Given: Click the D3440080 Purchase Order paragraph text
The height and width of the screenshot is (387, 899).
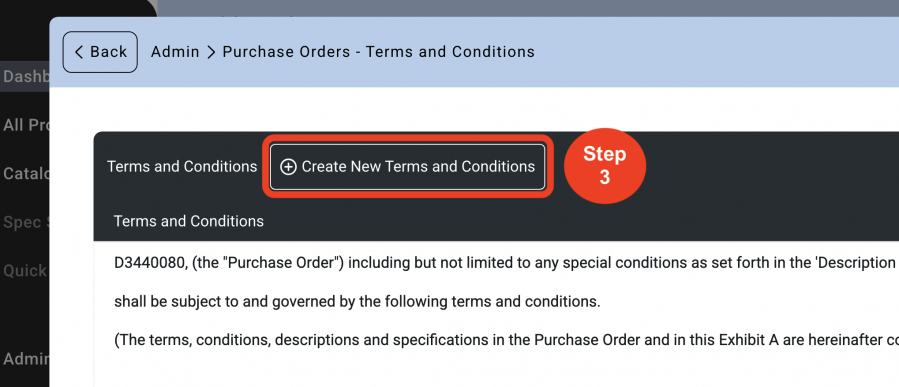Looking at the screenshot, I should (x=506, y=263).
